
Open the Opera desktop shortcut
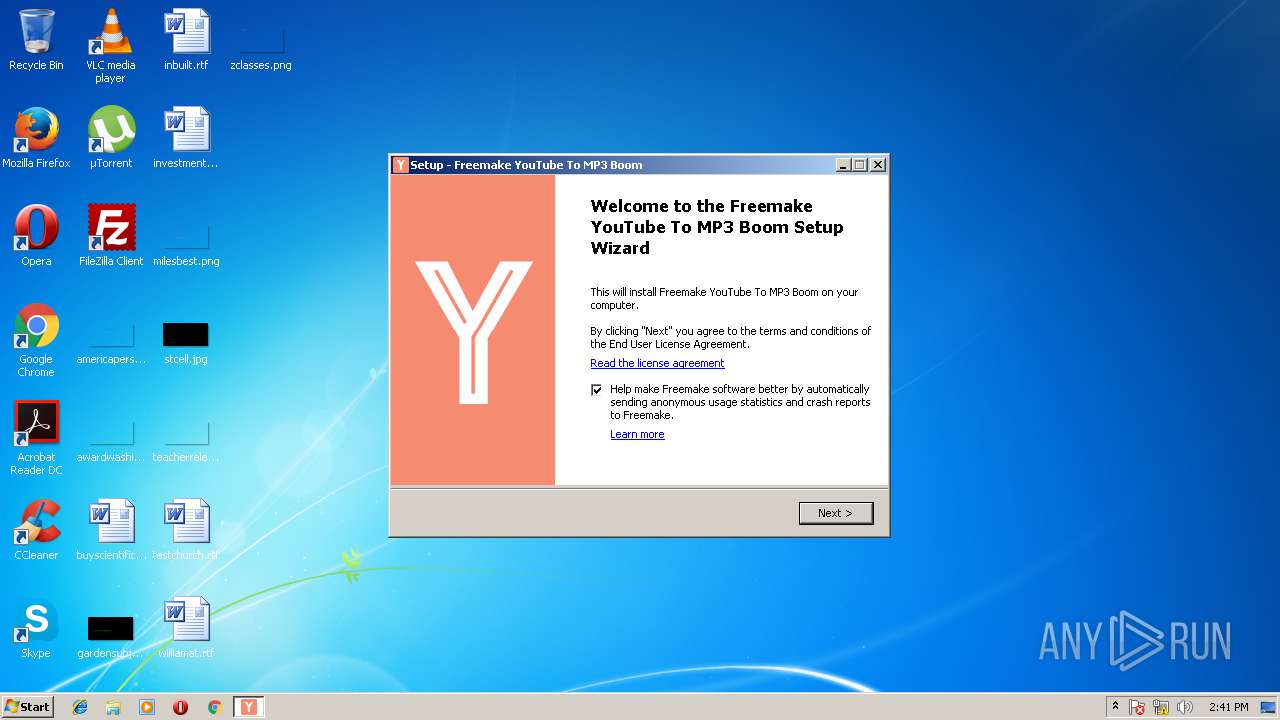(x=36, y=236)
